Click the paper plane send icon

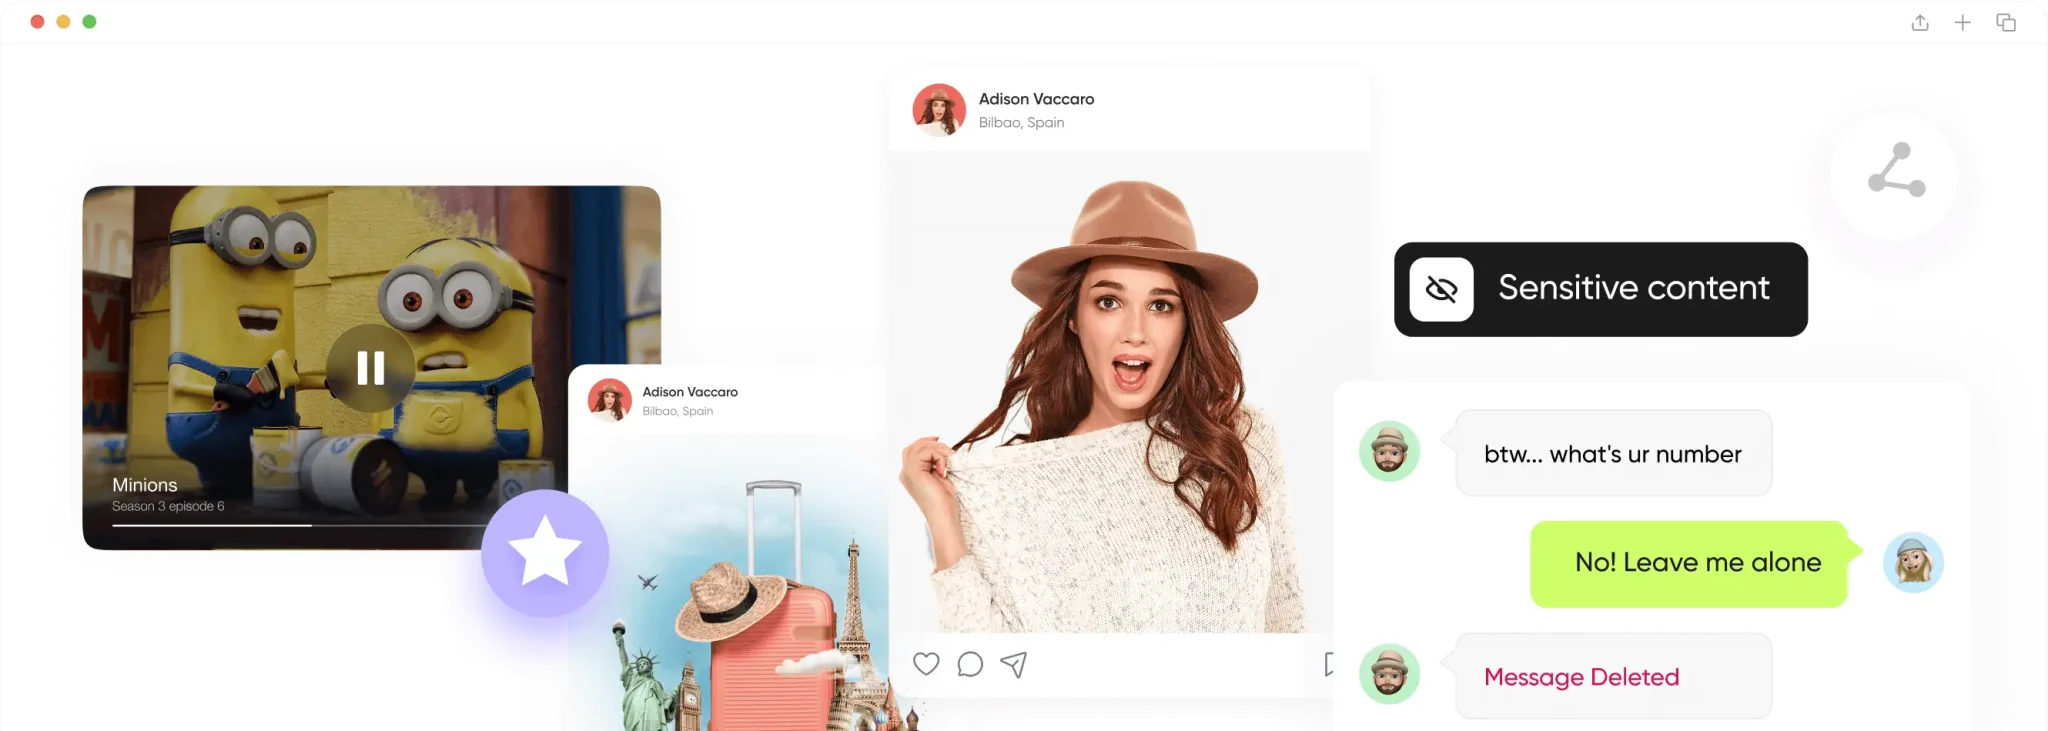coord(1014,664)
